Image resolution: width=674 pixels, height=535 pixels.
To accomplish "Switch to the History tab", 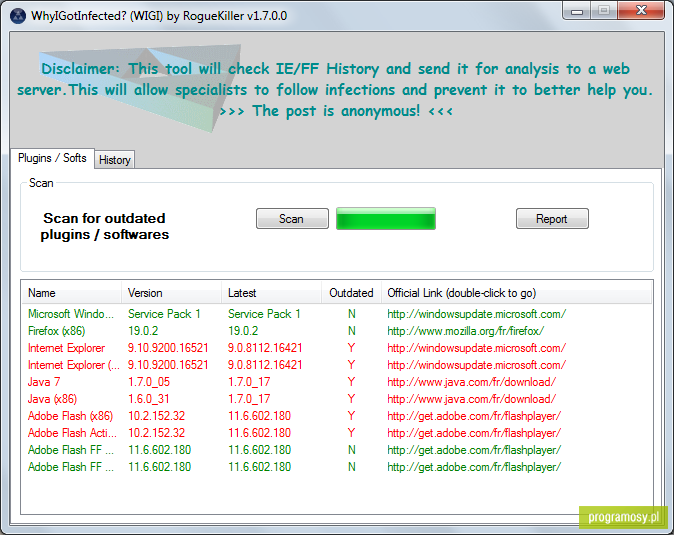I will tap(114, 160).
